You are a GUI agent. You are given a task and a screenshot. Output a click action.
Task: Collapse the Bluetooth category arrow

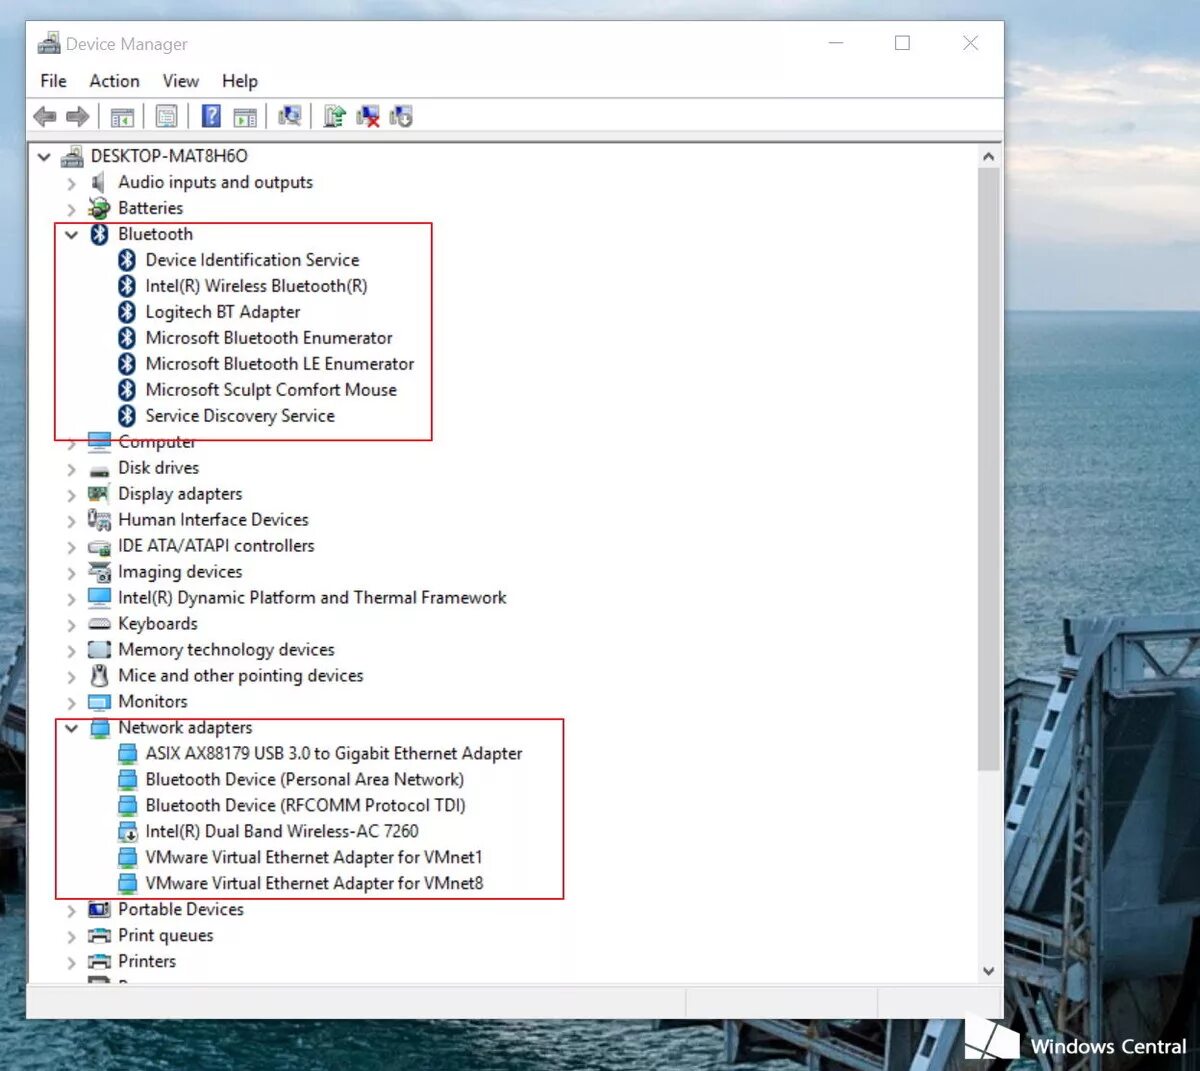[71, 235]
